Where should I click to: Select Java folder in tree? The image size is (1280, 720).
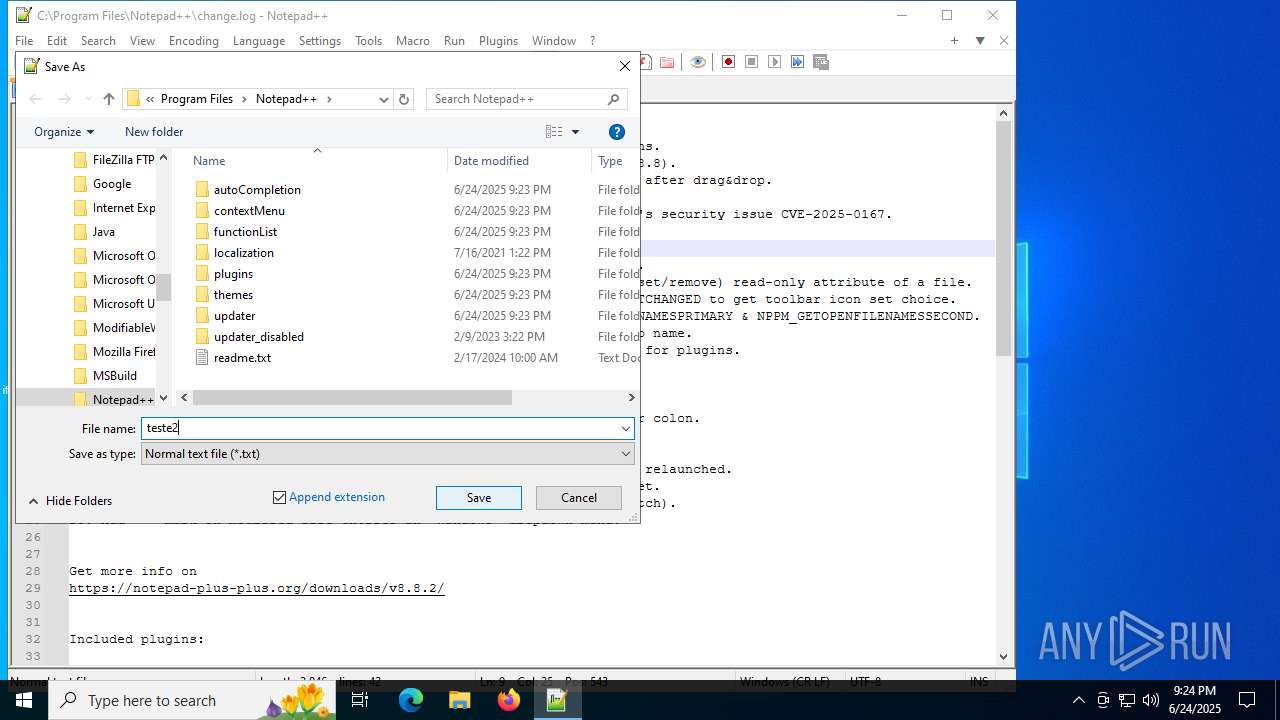point(95,232)
